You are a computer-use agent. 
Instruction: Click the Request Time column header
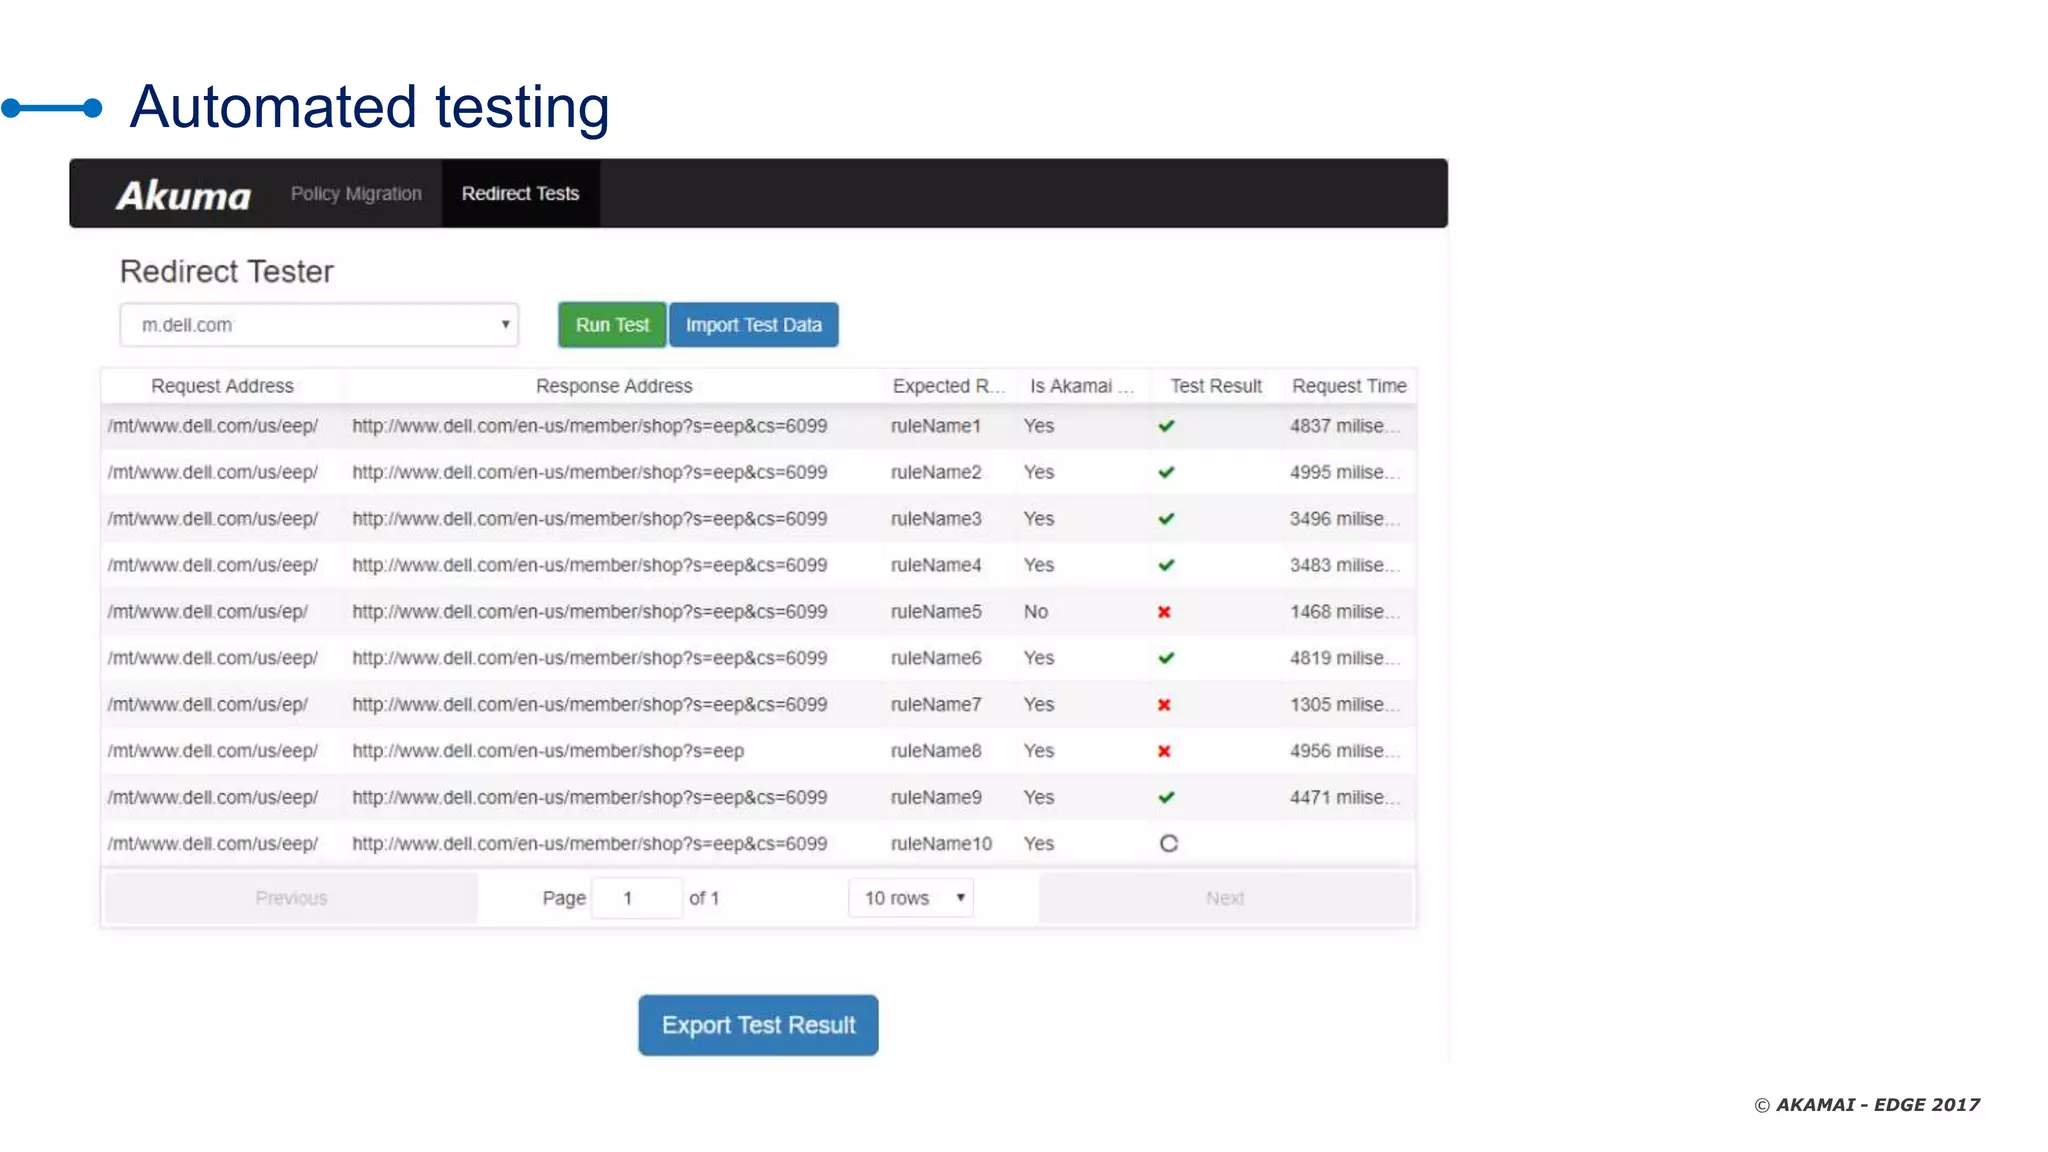[x=1349, y=386]
